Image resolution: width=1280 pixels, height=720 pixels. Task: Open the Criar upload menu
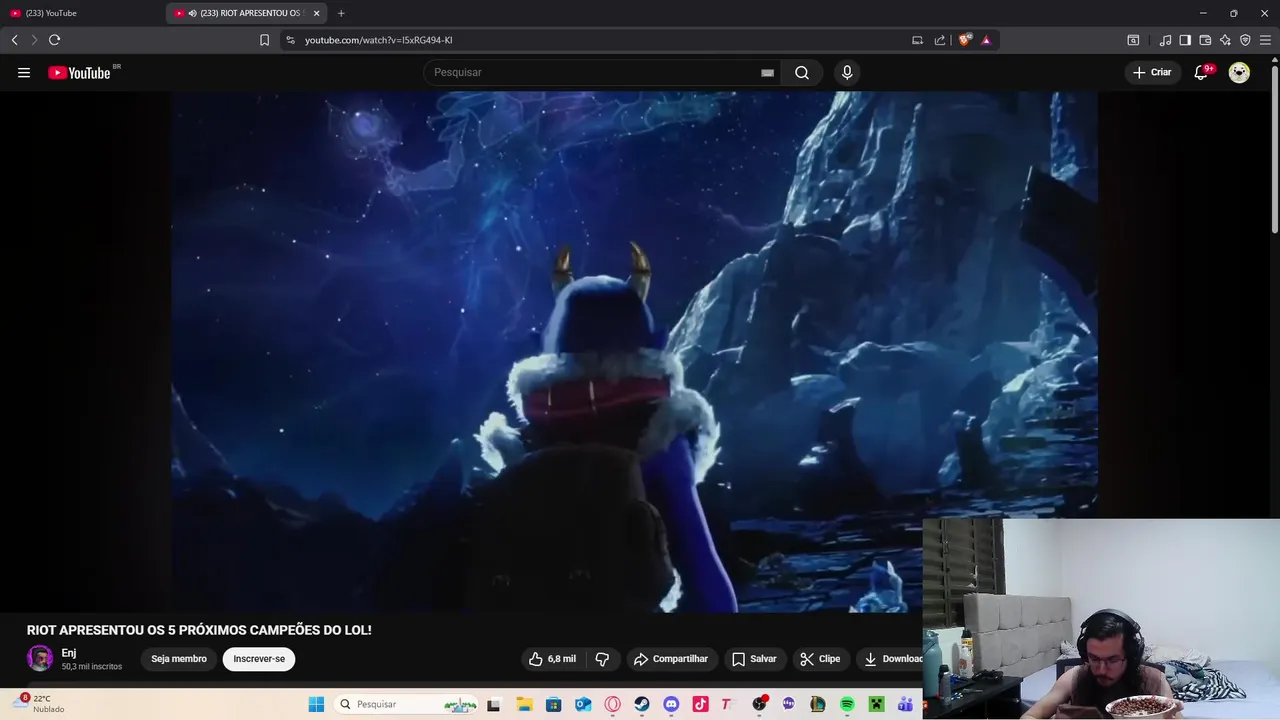pos(1151,72)
